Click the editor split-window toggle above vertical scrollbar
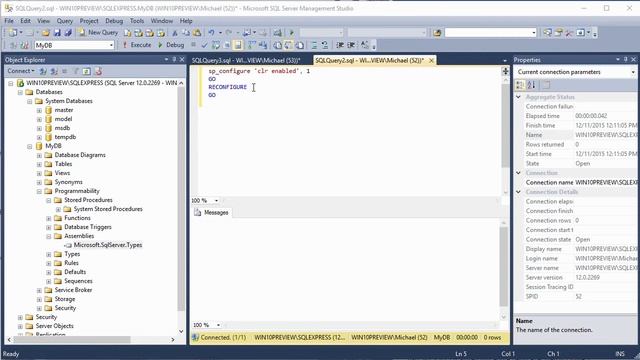The image size is (640, 360). coord(505,71)
